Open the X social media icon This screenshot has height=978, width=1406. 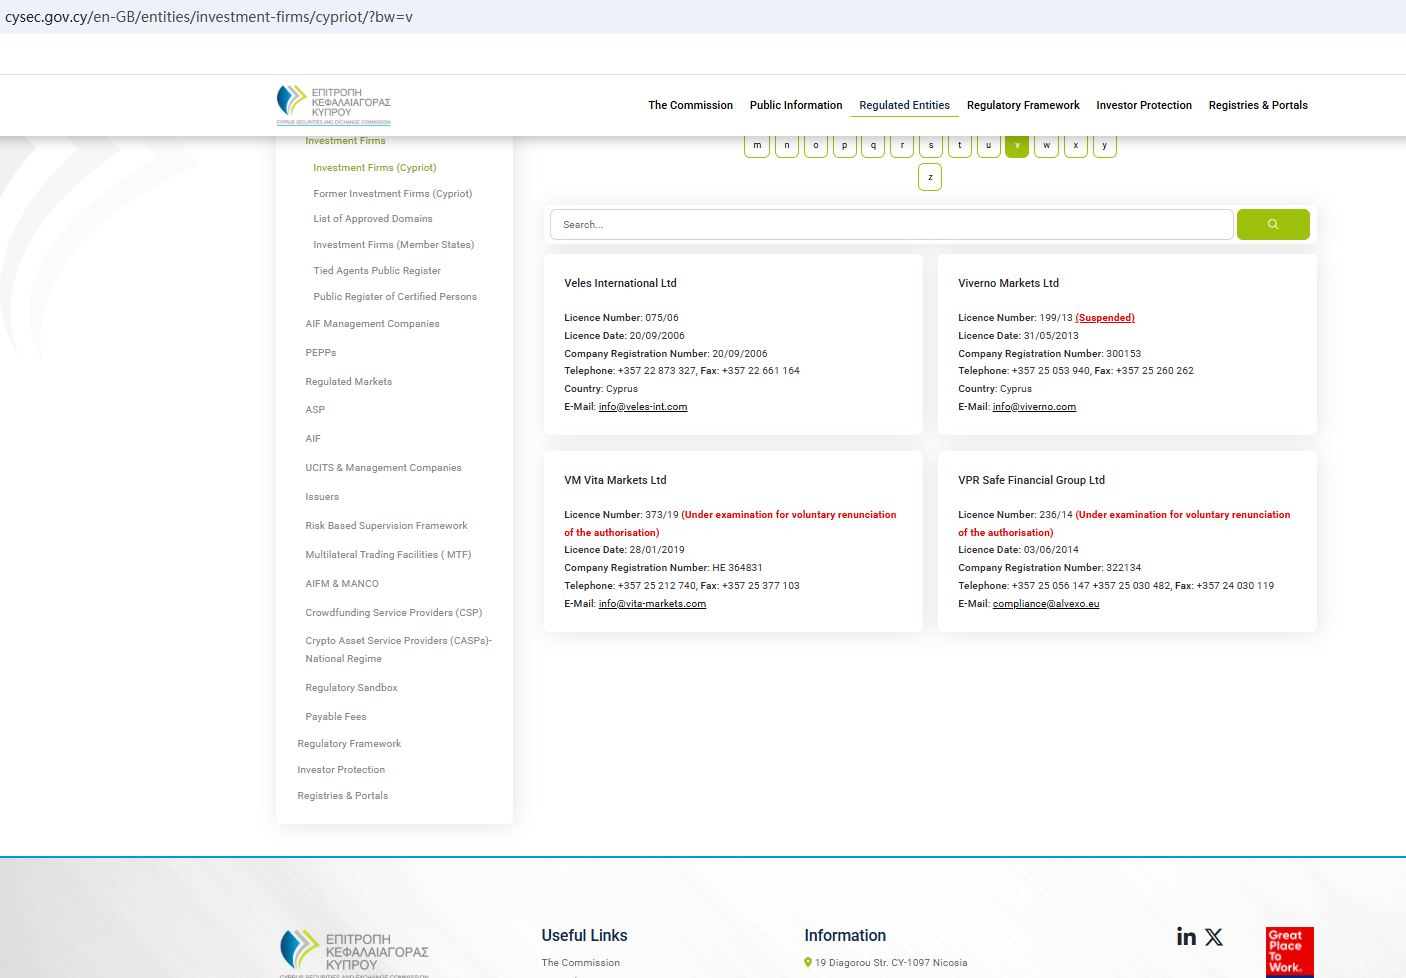1214,937
